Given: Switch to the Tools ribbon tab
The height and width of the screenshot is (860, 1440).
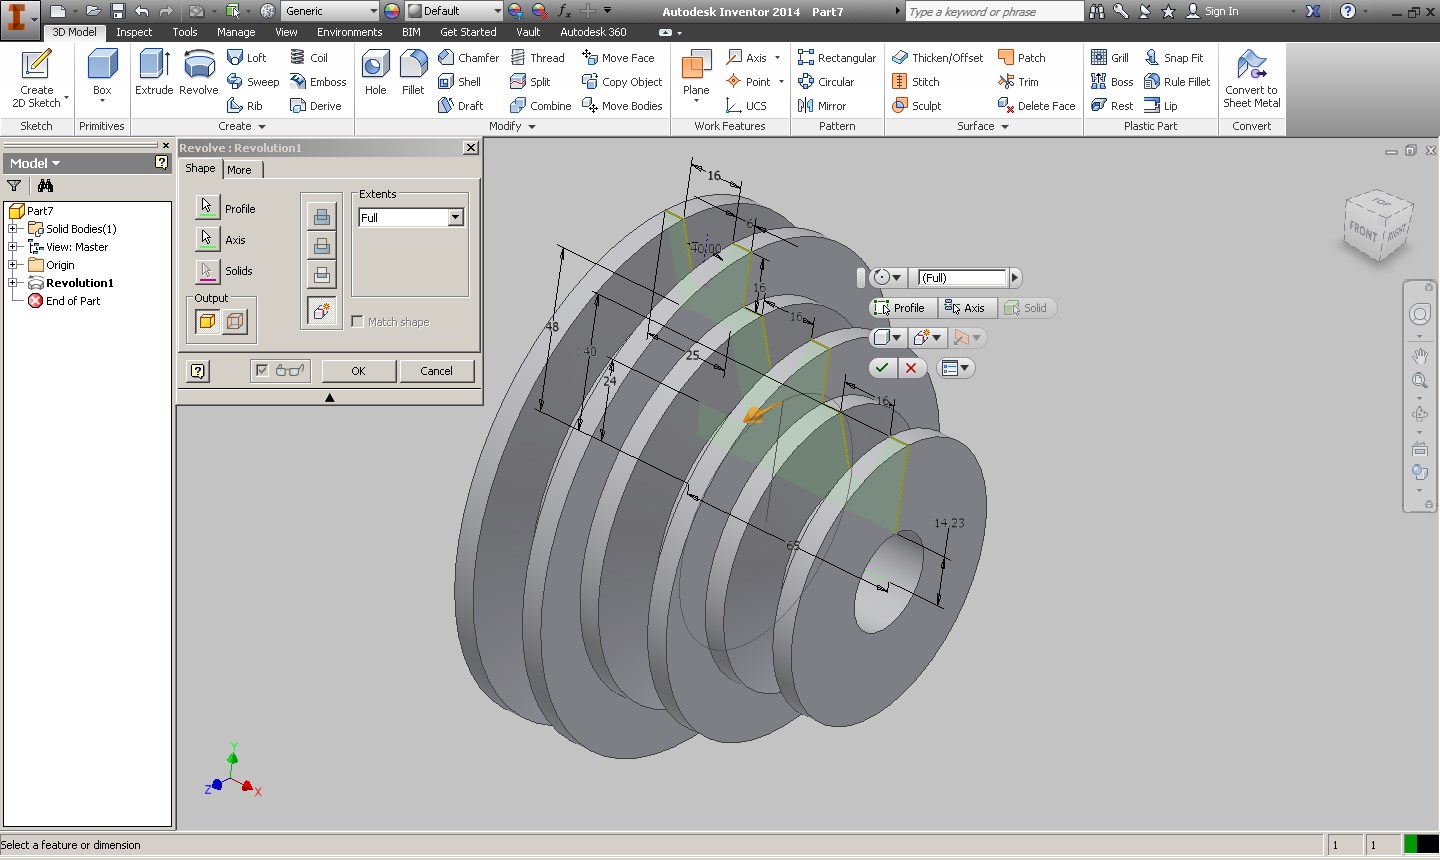Looking at the screenshot, I should [x=185, y=32].
